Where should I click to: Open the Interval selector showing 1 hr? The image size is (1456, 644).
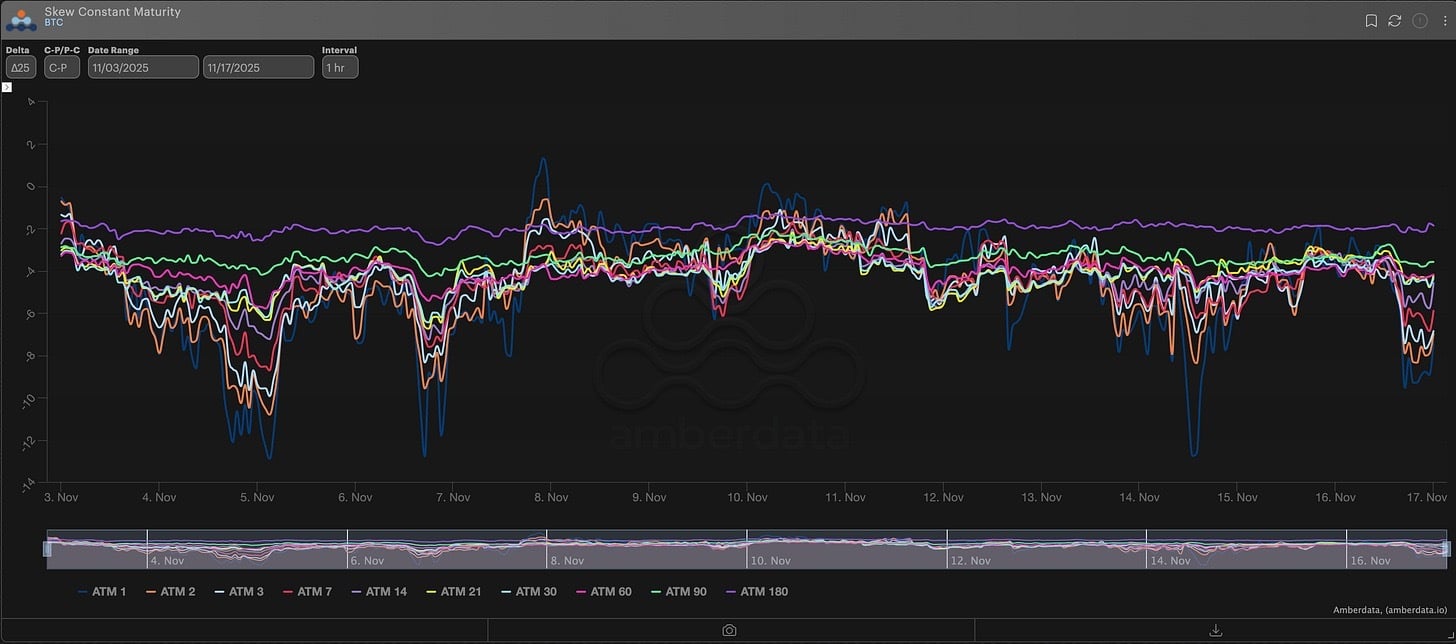coord(339,67)
